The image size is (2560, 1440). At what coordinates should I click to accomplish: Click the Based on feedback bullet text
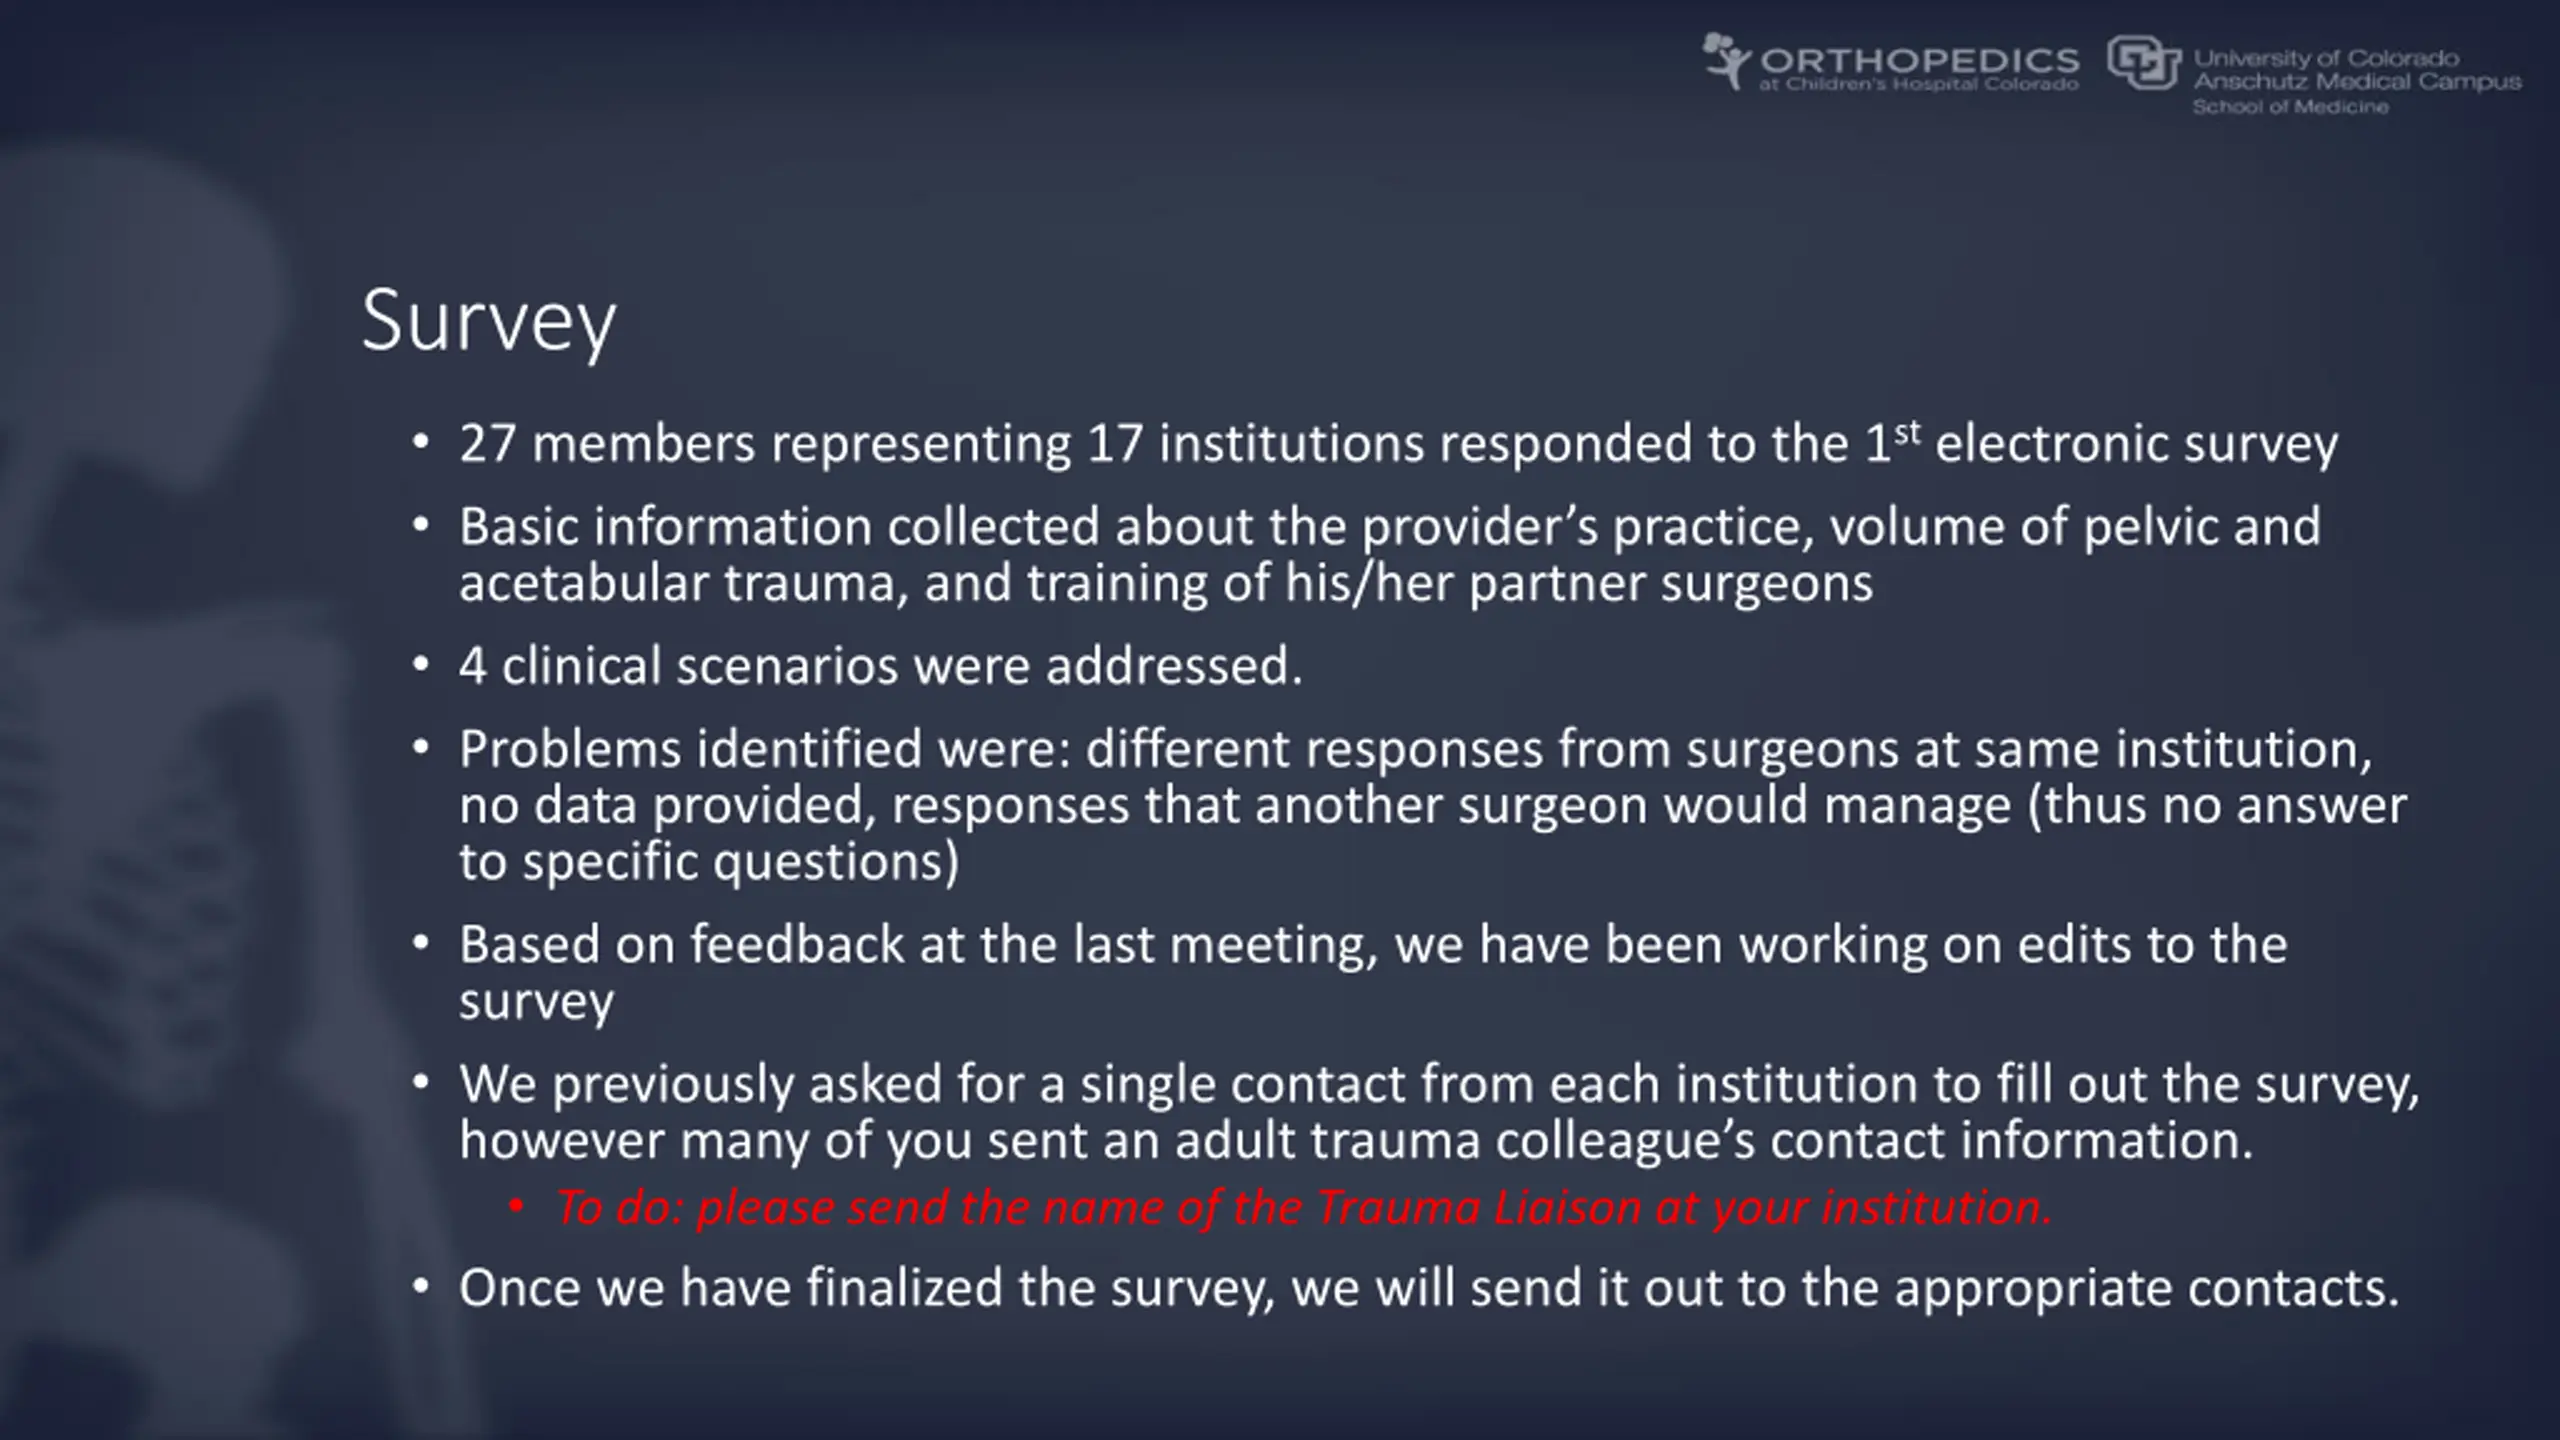click(x=1373, y=972)
